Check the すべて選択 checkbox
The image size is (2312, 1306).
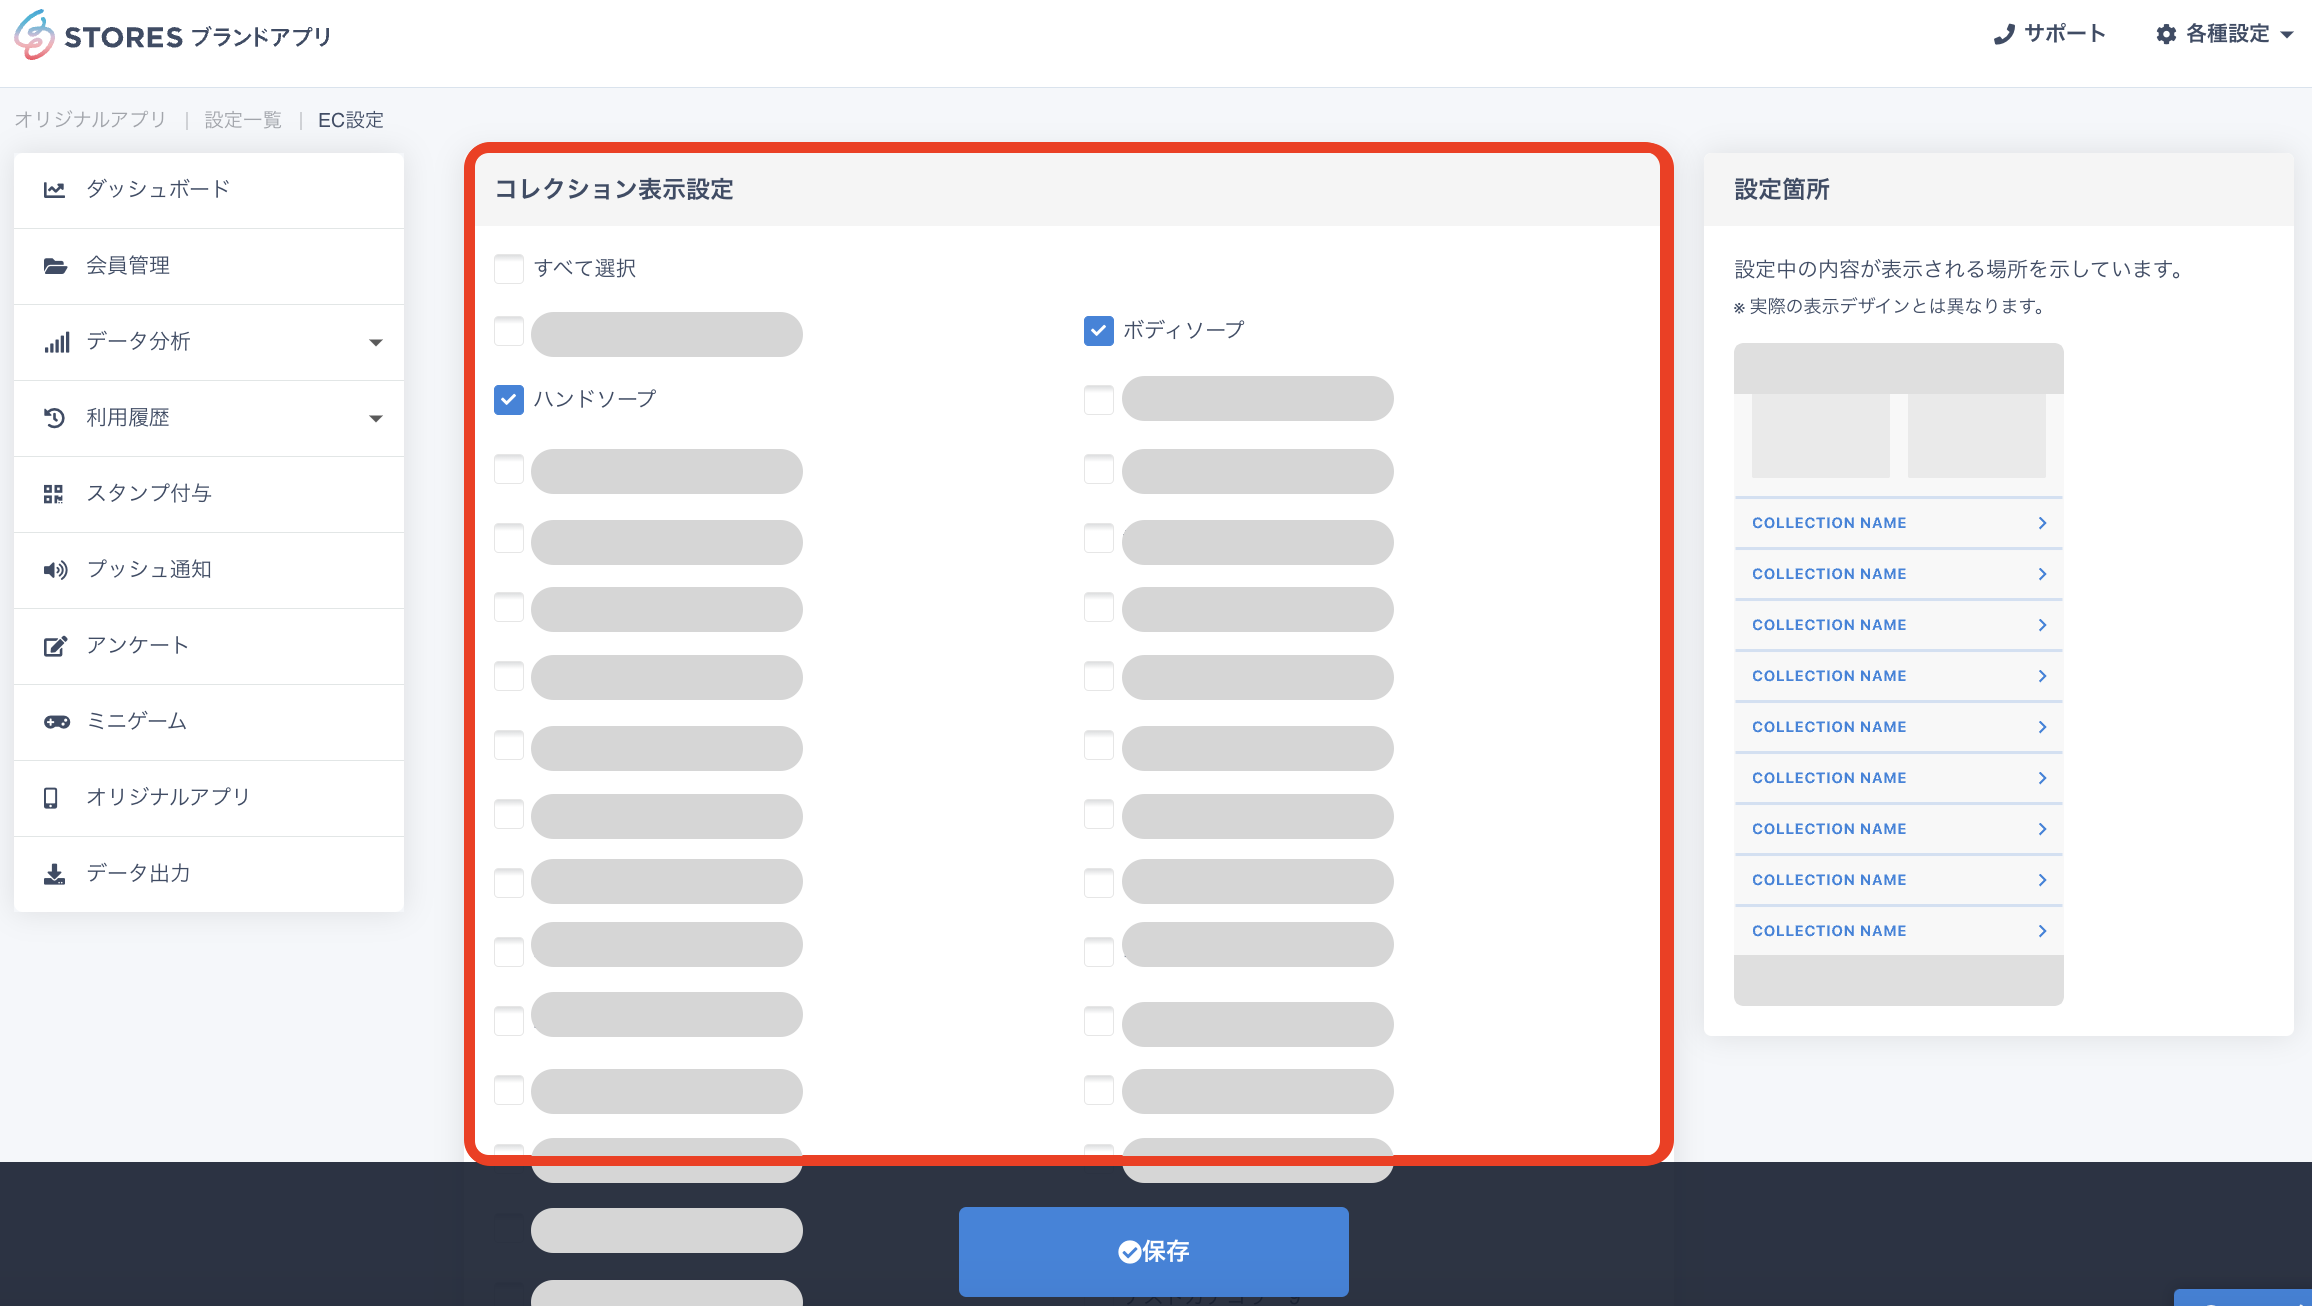coord(509,268)
